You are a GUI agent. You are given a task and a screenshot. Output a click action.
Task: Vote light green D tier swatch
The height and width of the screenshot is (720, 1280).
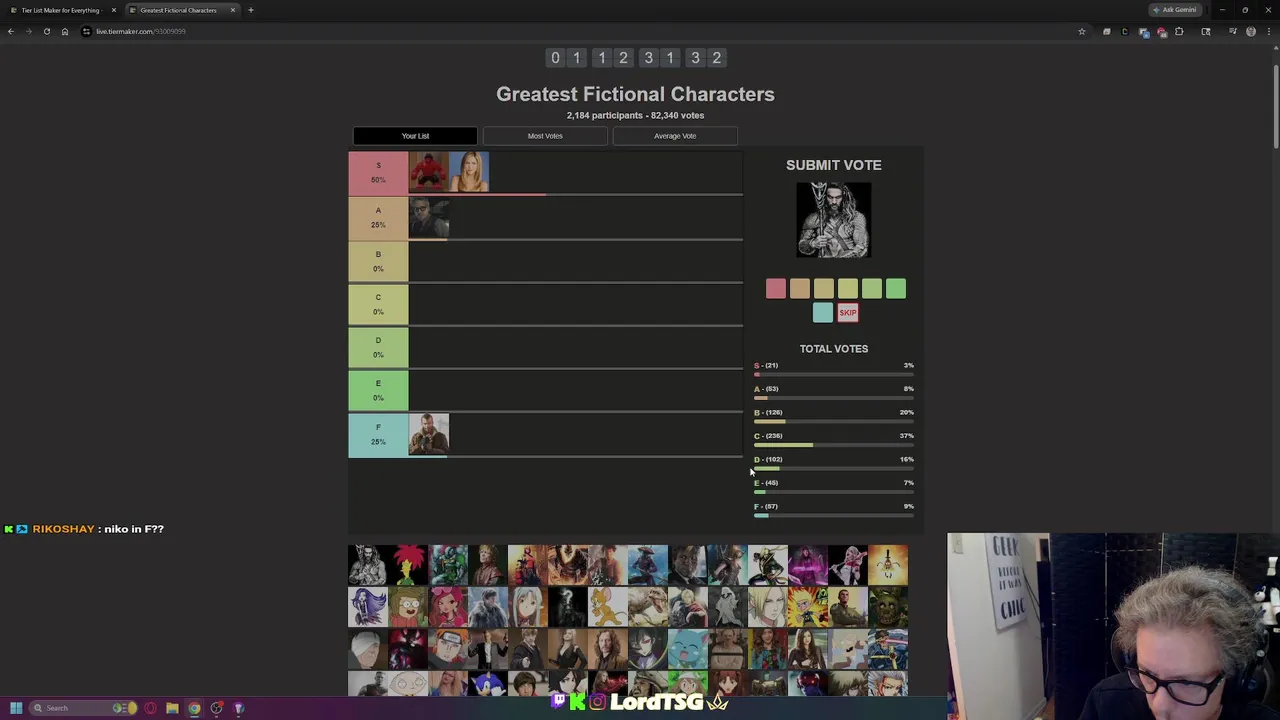tap(872, 289)
